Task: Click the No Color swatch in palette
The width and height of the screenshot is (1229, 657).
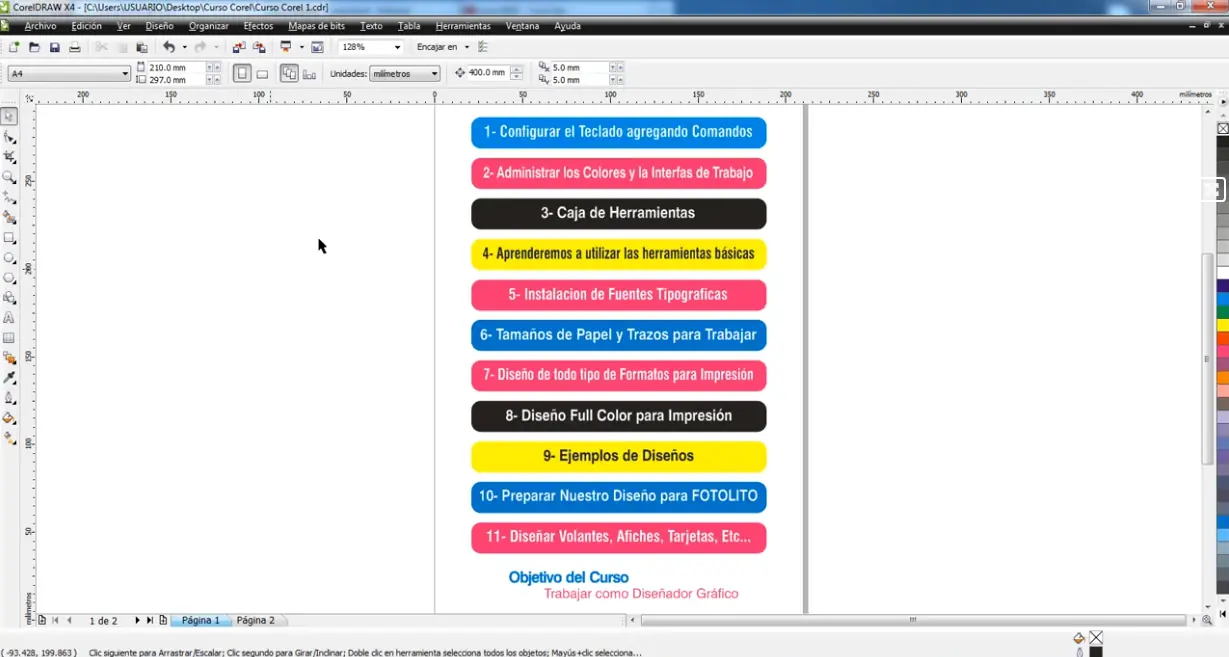Action: click(x=1223, y=129)
